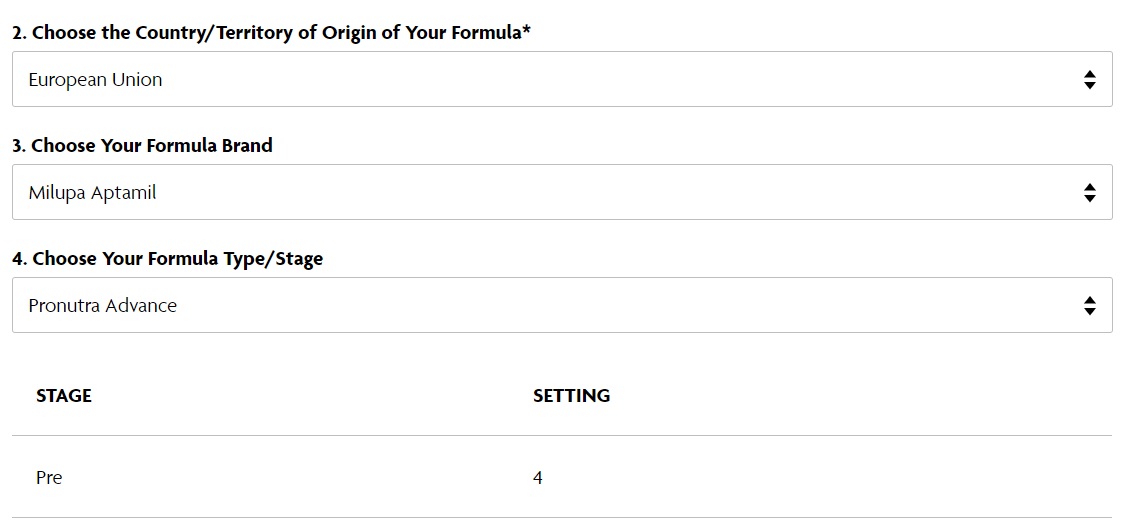Click the SETTING column header
Viewport: 1129px width, 525px height.
572,395
